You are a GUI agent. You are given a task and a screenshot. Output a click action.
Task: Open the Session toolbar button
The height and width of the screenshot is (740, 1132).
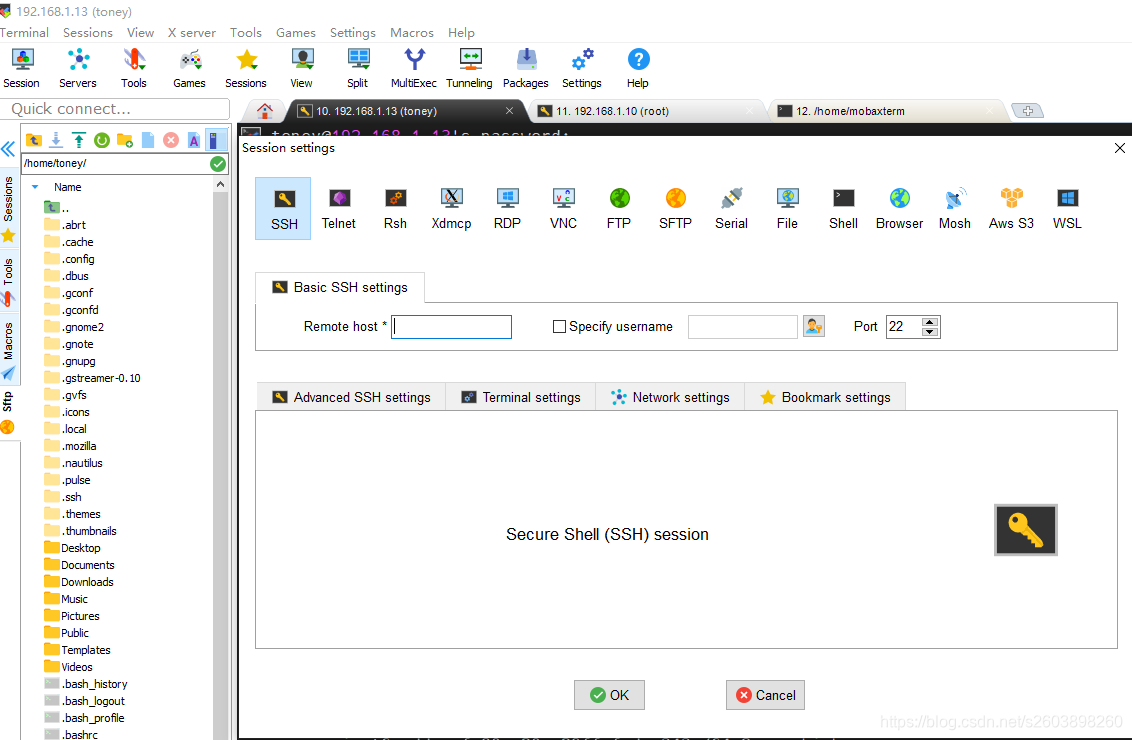[x=22, y=69]
